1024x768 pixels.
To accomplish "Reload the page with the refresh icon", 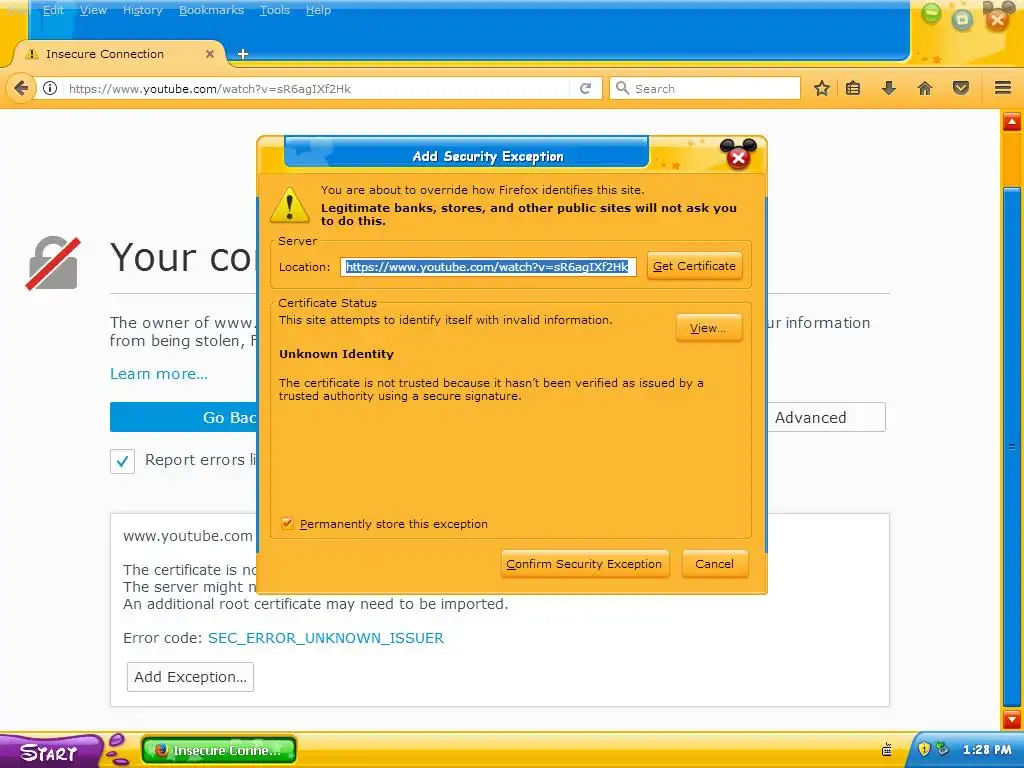I will pos(586,88).
